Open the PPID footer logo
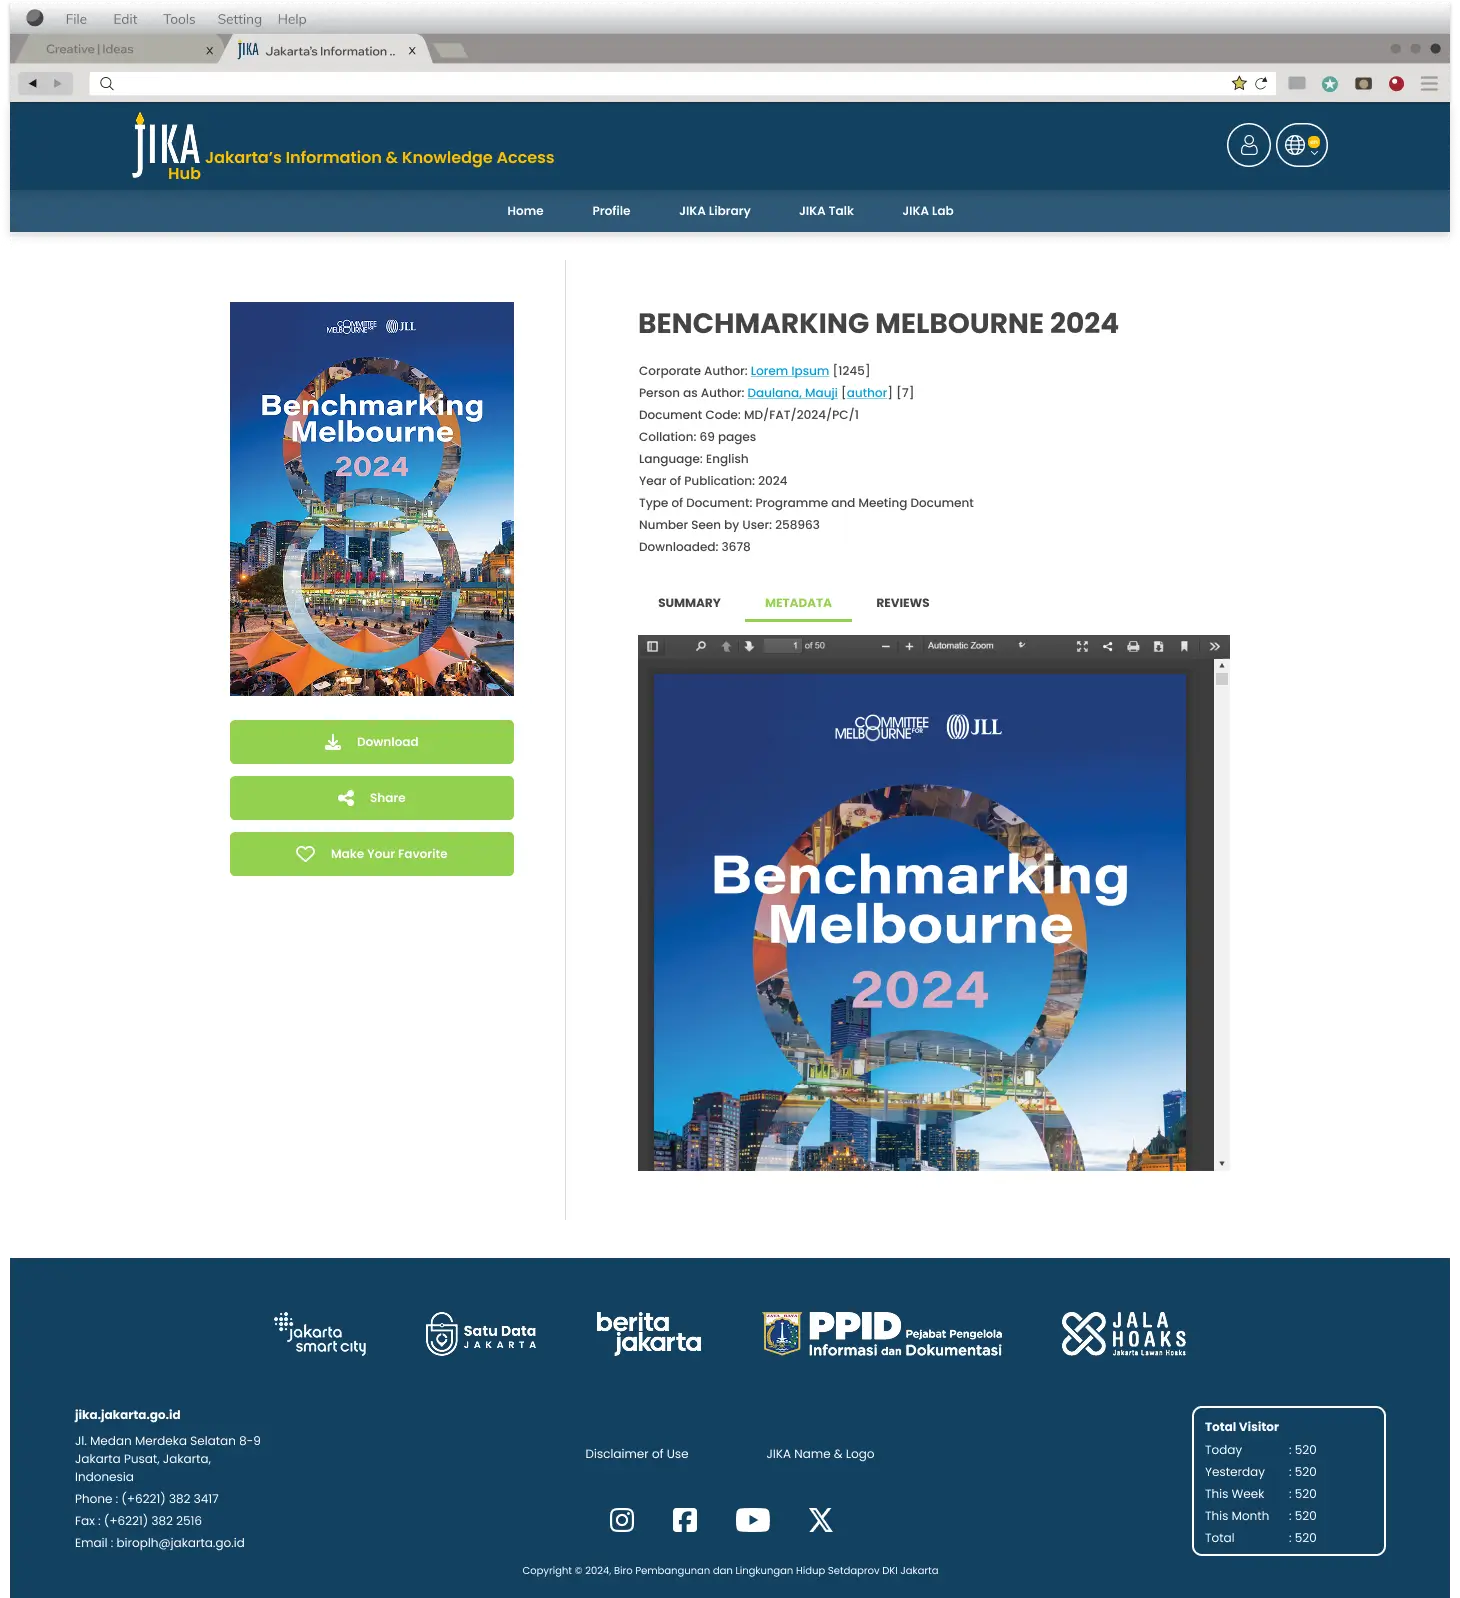The image size is (1460, 1598). [x=882, y=1334]
